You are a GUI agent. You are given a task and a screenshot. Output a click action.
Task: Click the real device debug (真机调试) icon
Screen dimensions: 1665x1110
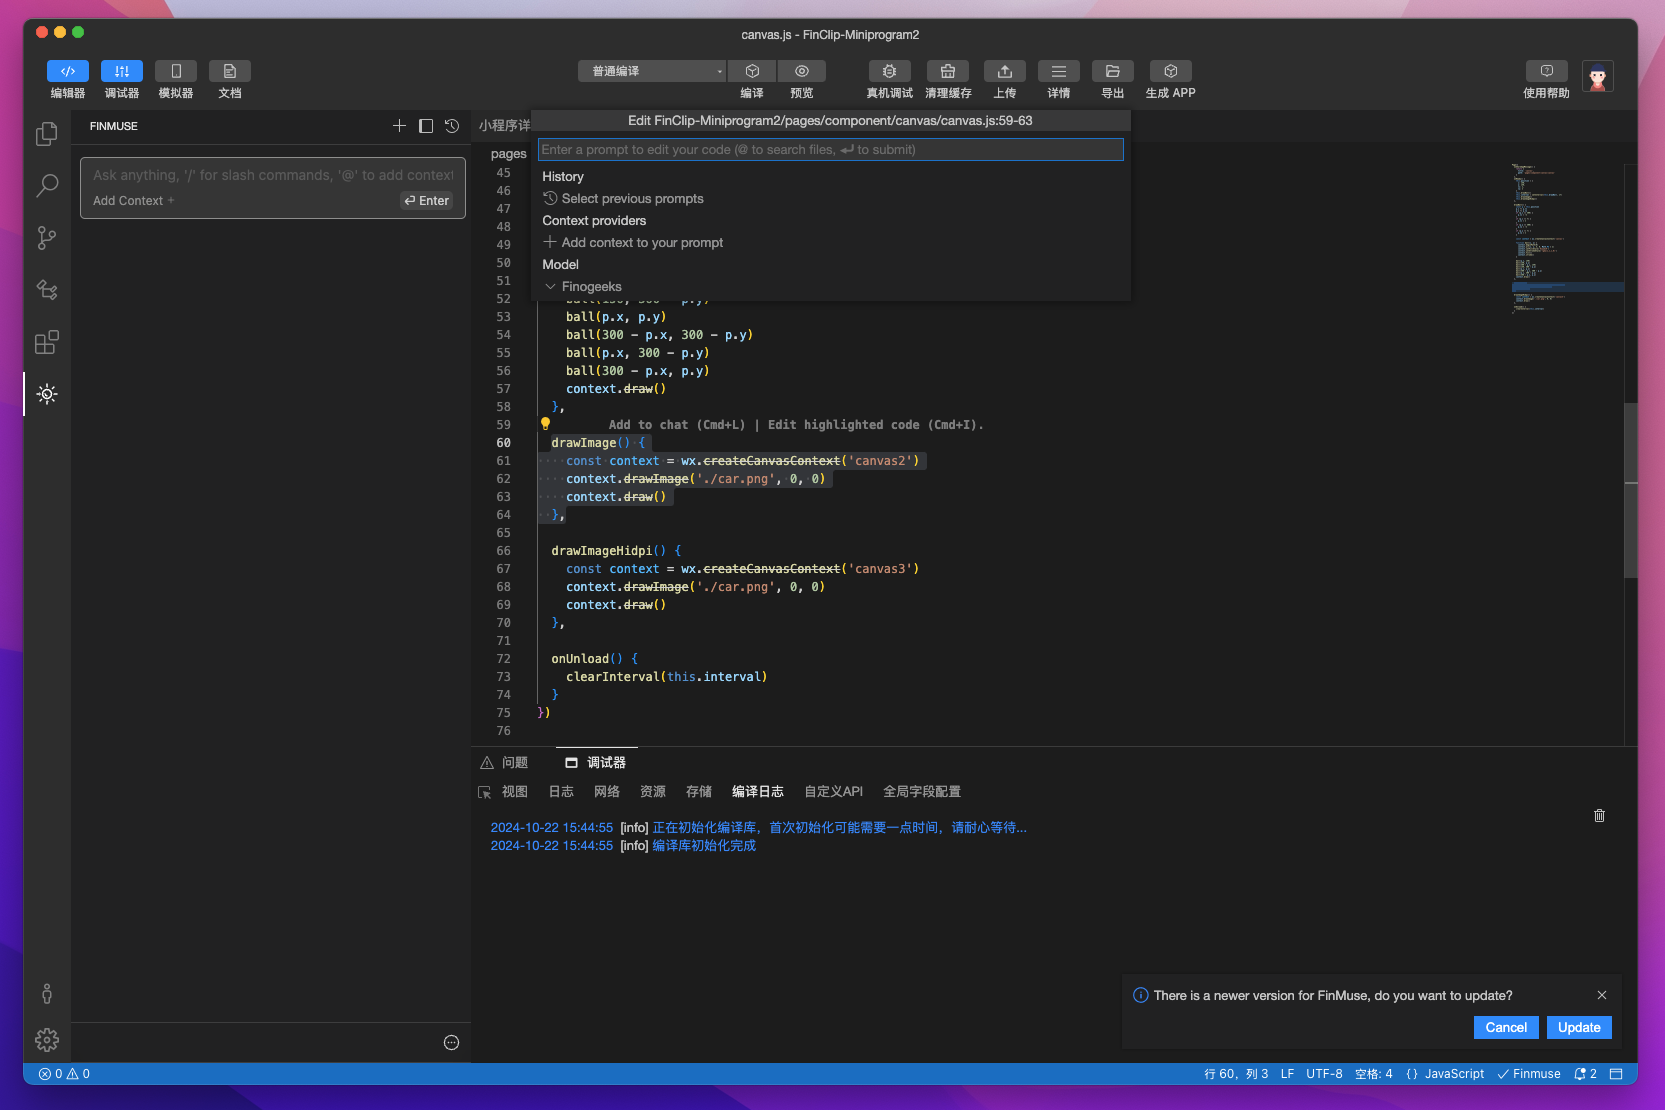point(888,71)
